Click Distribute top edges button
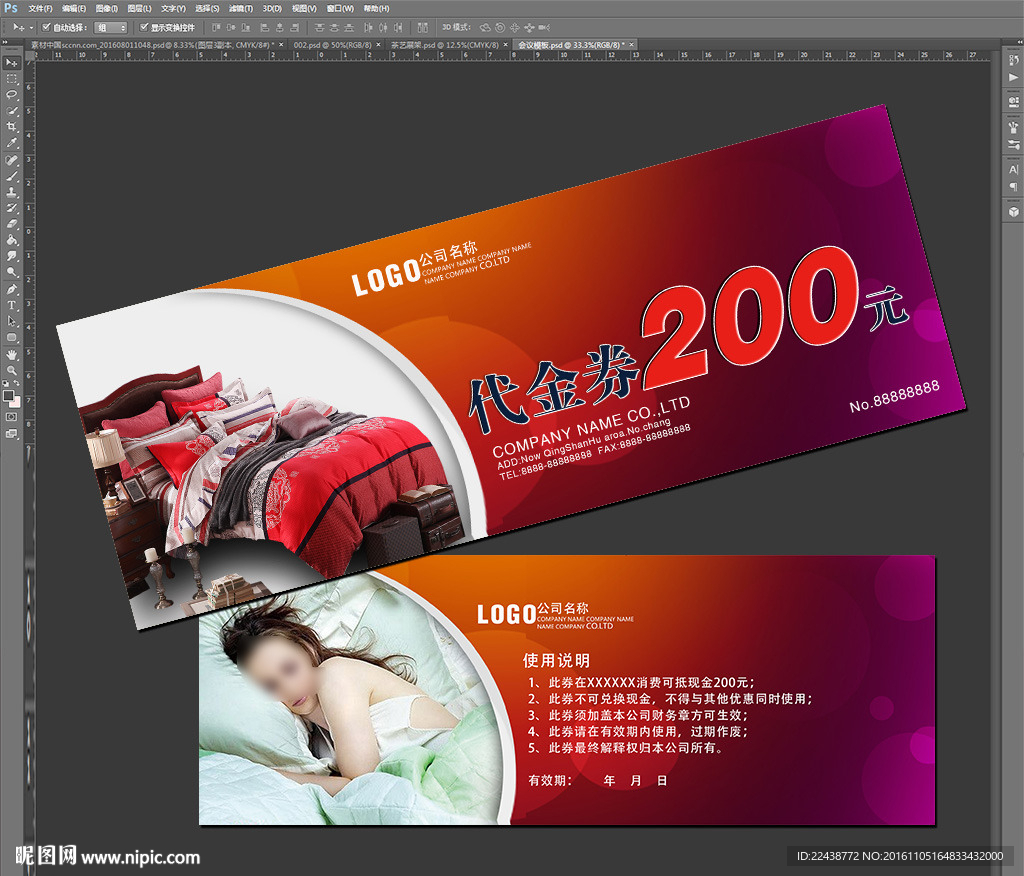The width and height of the screenshot is (1024, 876). pos(319,27)
